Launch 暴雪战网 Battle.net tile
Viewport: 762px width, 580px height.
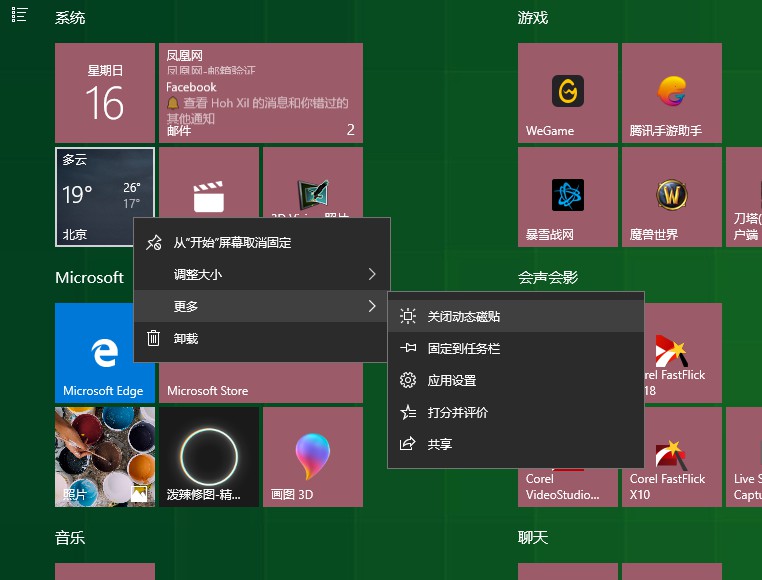[568, 197]
